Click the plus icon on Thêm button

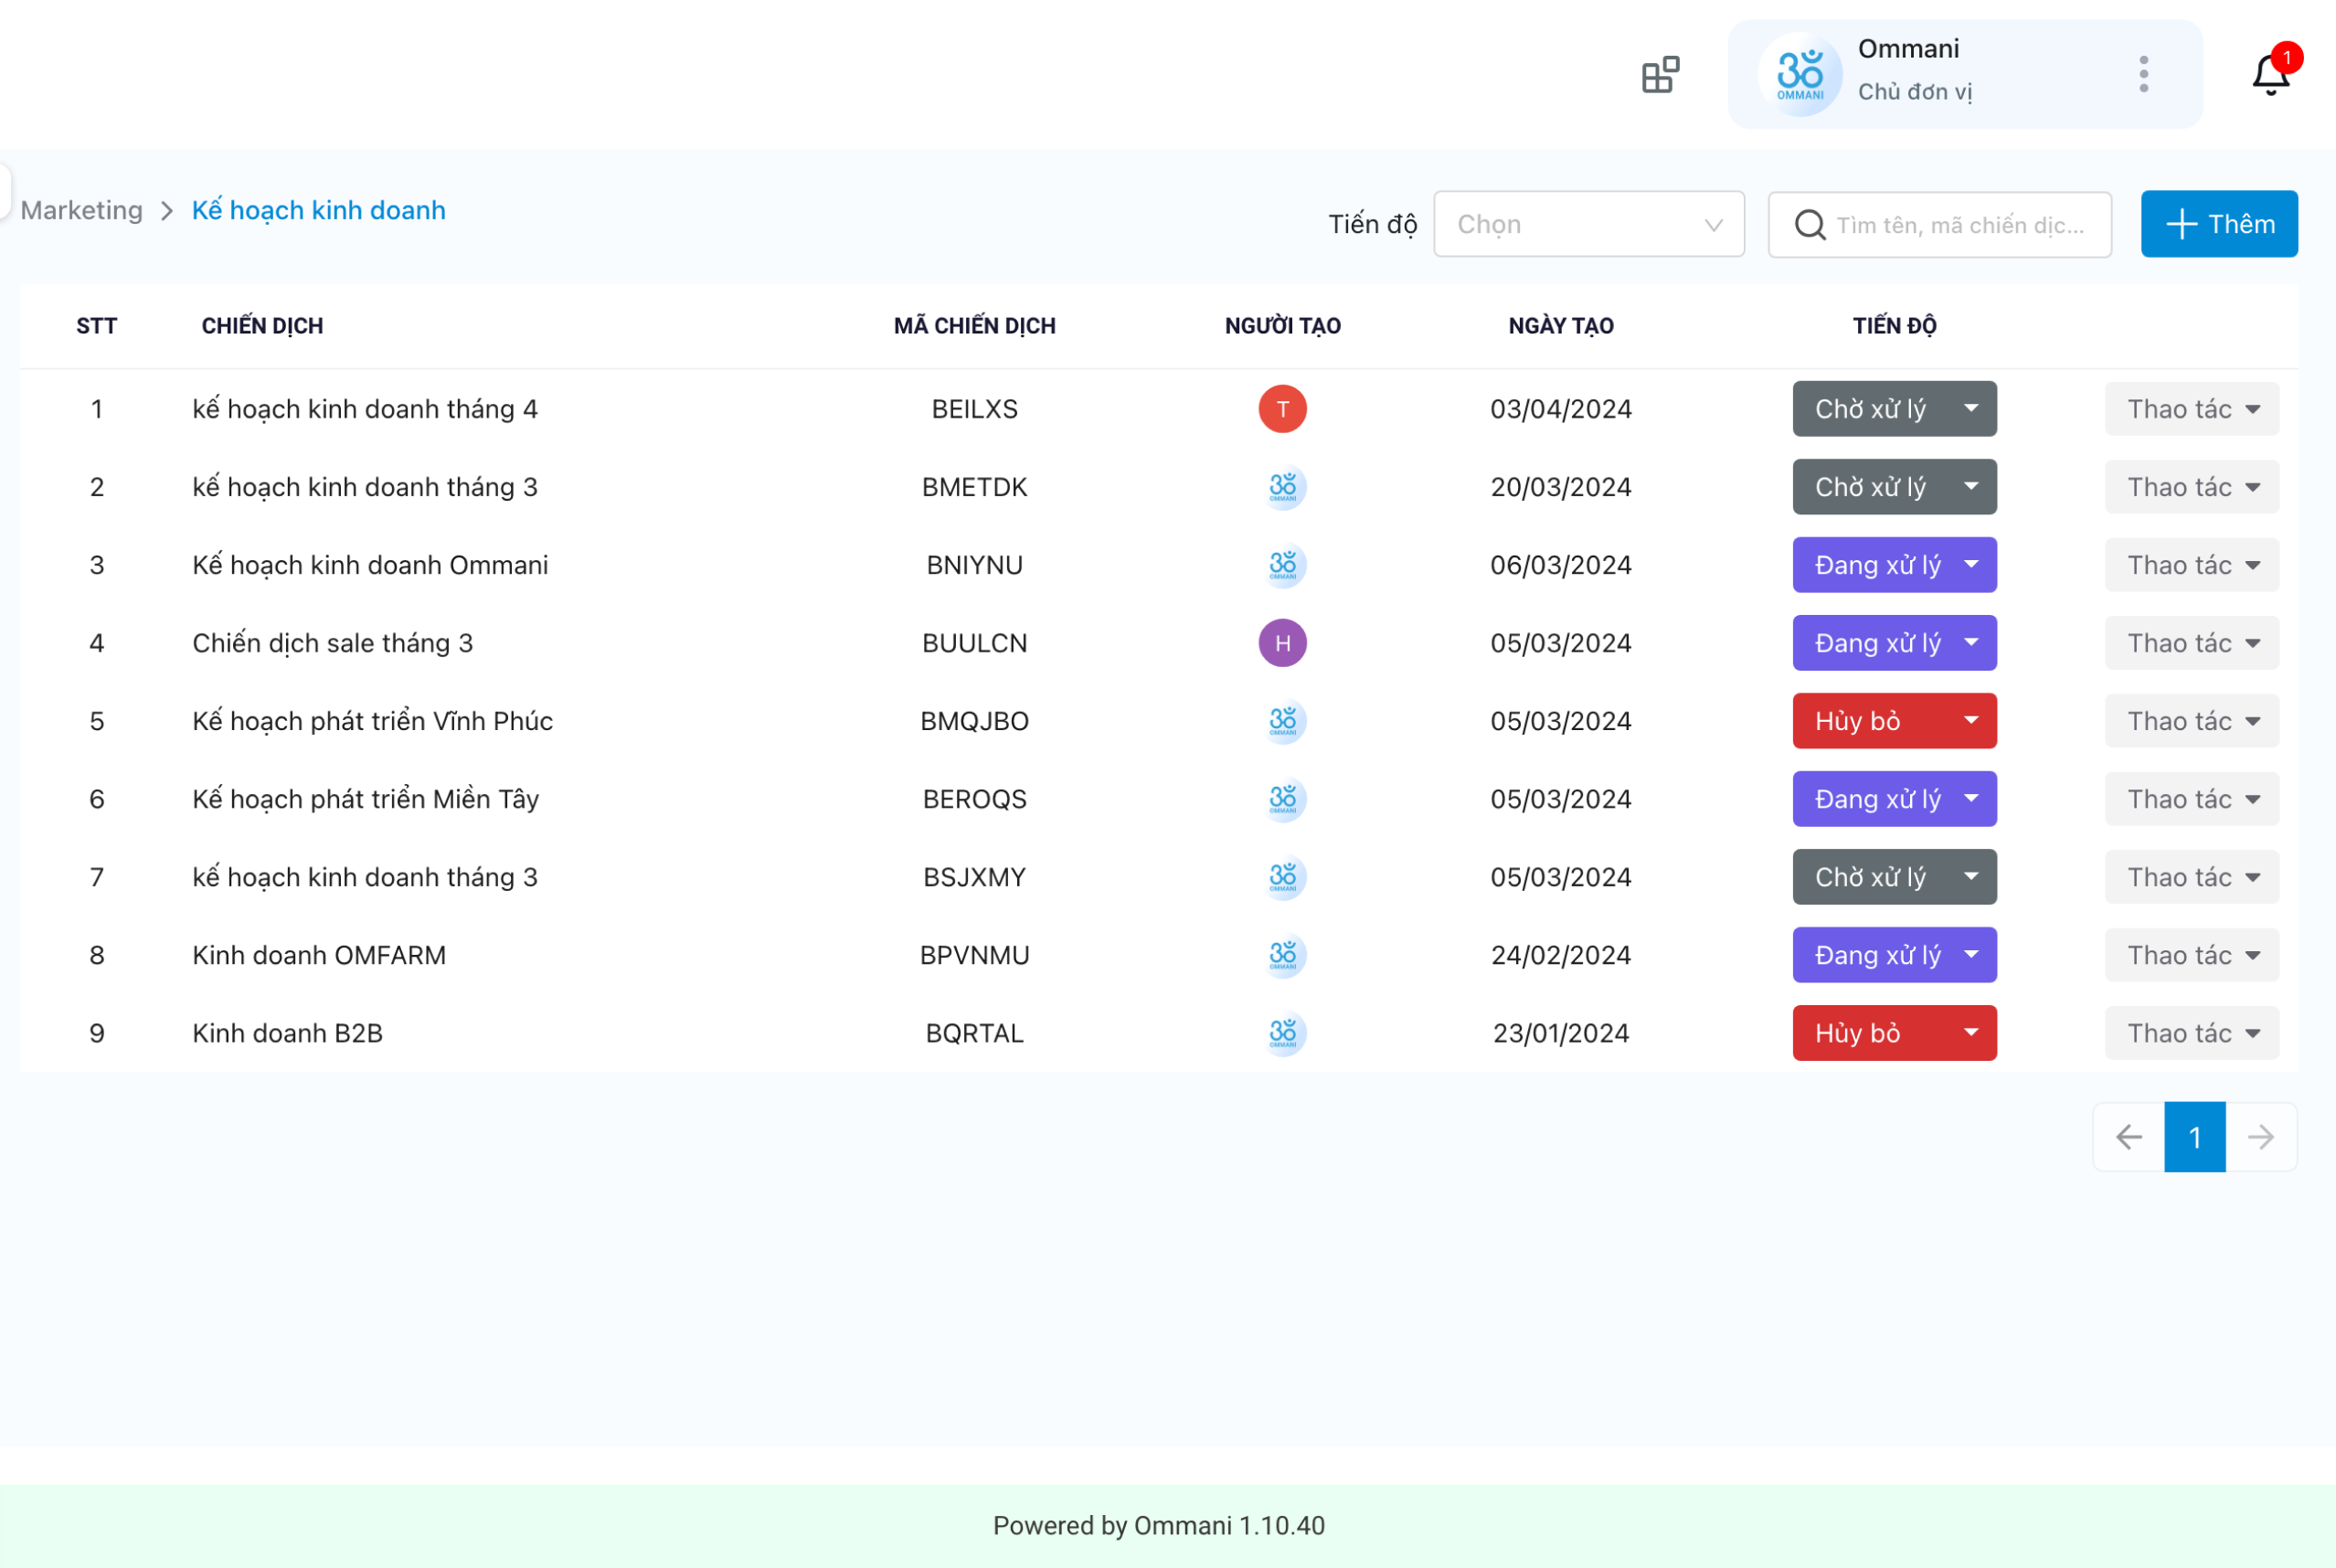[x=2183, y=224]
